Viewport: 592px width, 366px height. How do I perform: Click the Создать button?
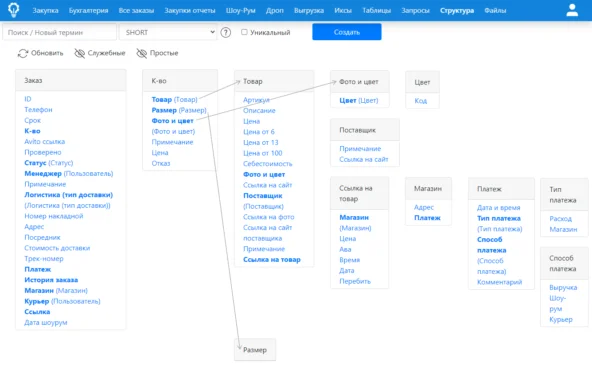[x=347, y=32]
